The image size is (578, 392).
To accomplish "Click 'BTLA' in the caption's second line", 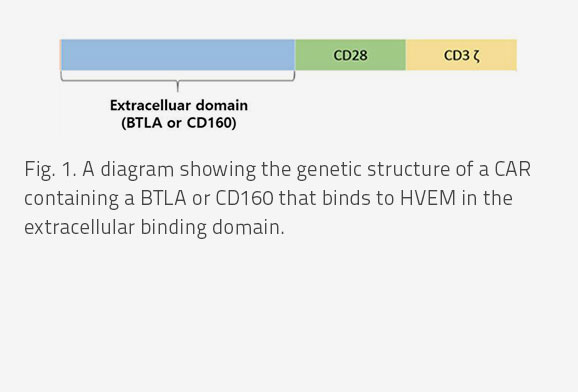I will point(163,198).
